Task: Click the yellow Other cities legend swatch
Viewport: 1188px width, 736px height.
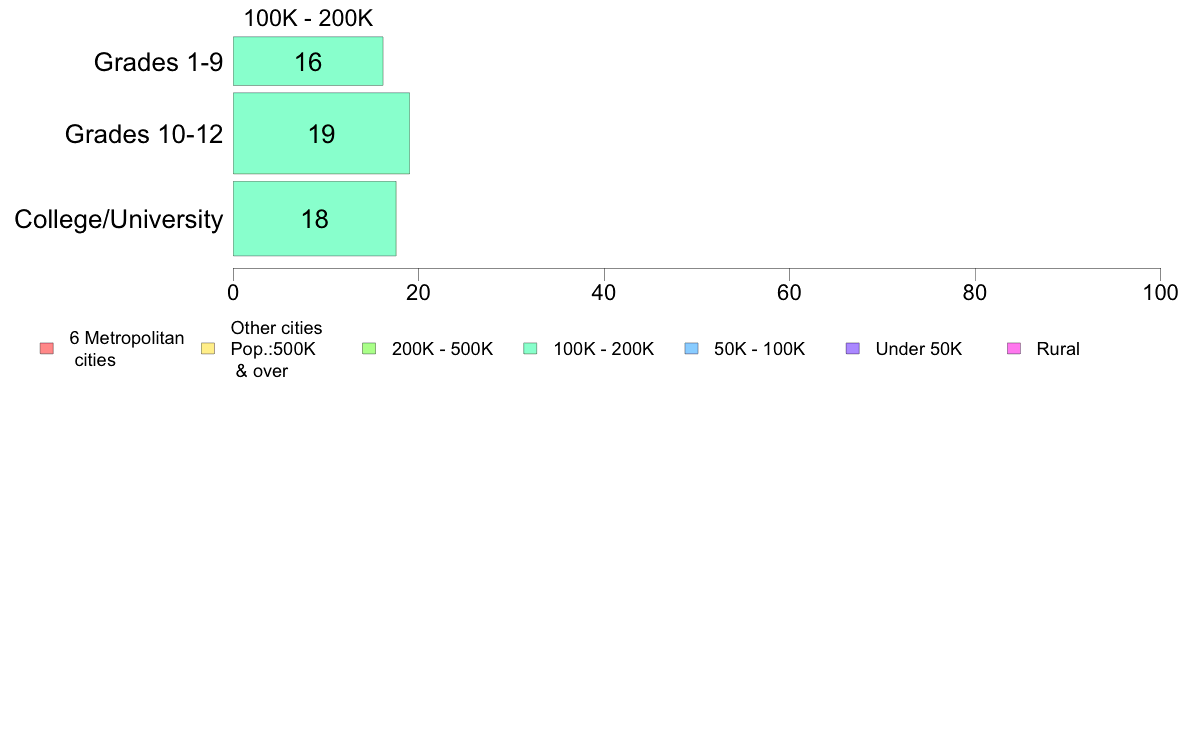Action: pyautogui.click(x=208, y=349)
